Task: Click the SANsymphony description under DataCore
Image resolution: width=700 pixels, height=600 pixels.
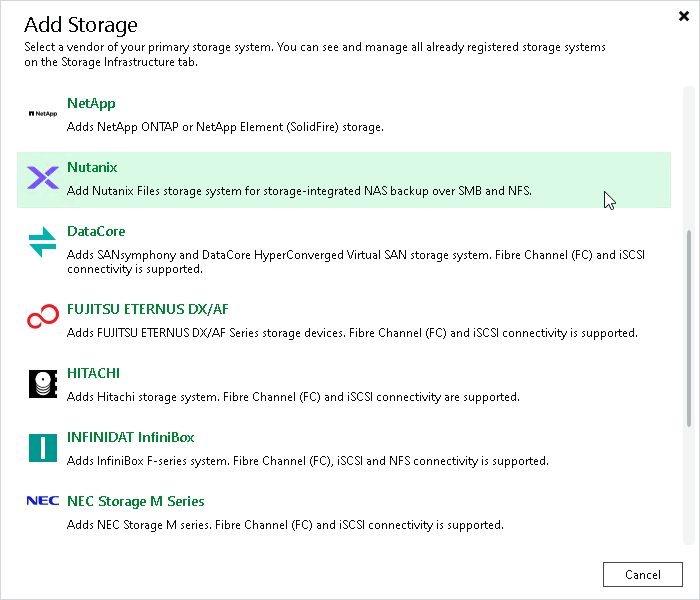Action: click(x=356, y=262)
